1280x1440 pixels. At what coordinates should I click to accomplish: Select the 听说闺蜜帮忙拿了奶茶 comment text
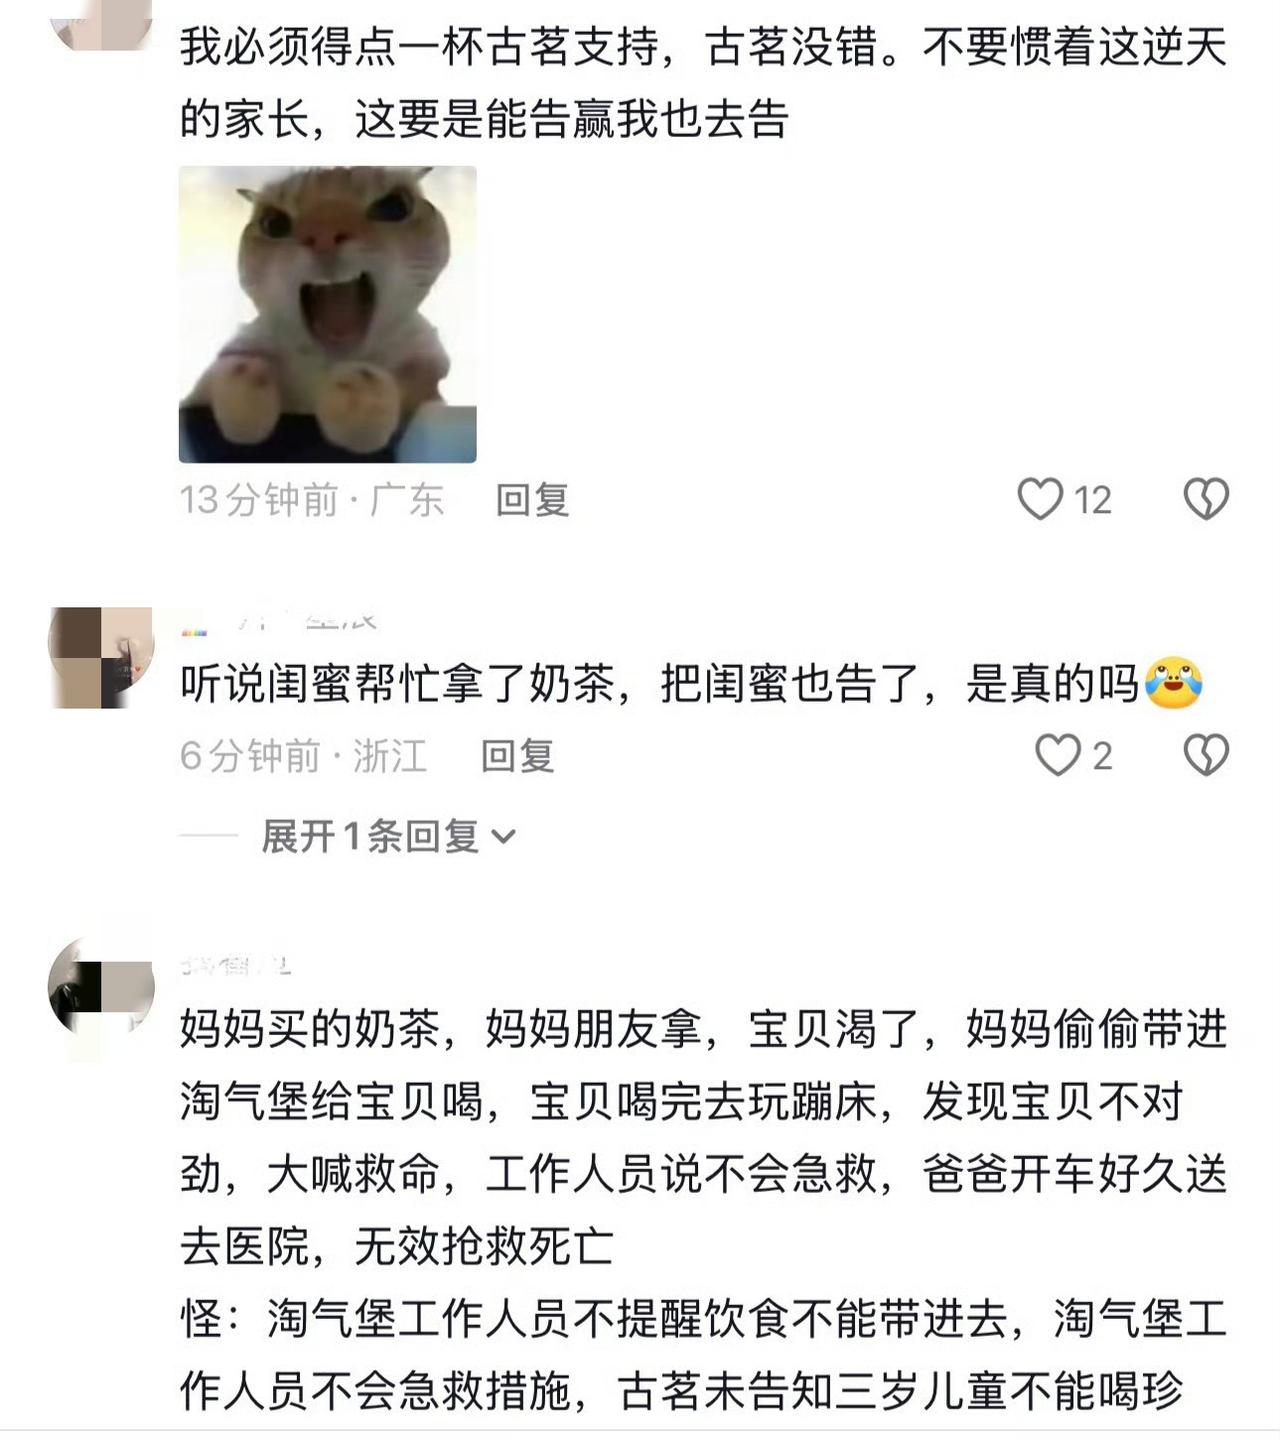[691, 684]
